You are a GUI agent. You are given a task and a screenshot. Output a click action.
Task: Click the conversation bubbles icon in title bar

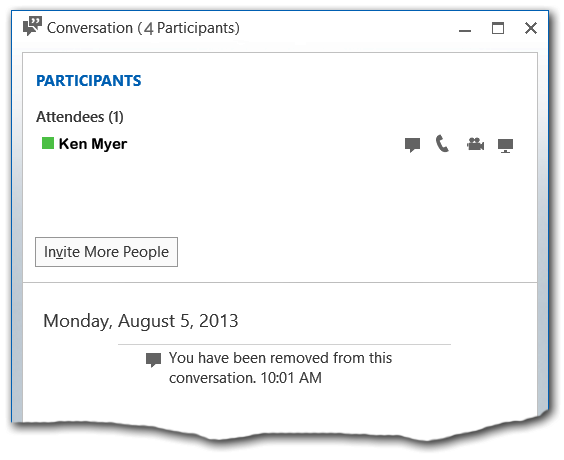[x=32, y=26]
